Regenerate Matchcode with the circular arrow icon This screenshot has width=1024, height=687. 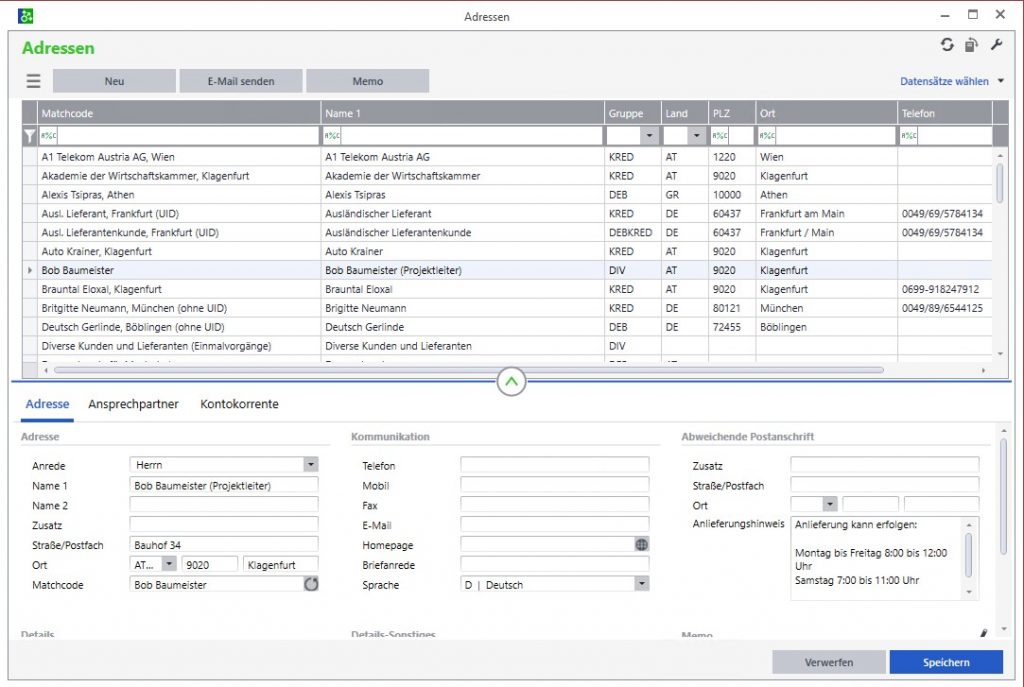[x=311, y=585]
